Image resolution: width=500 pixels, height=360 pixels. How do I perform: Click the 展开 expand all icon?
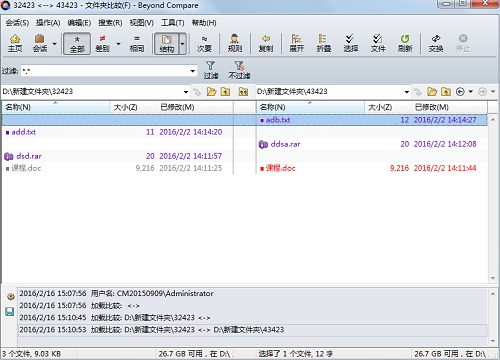[296, 43]
